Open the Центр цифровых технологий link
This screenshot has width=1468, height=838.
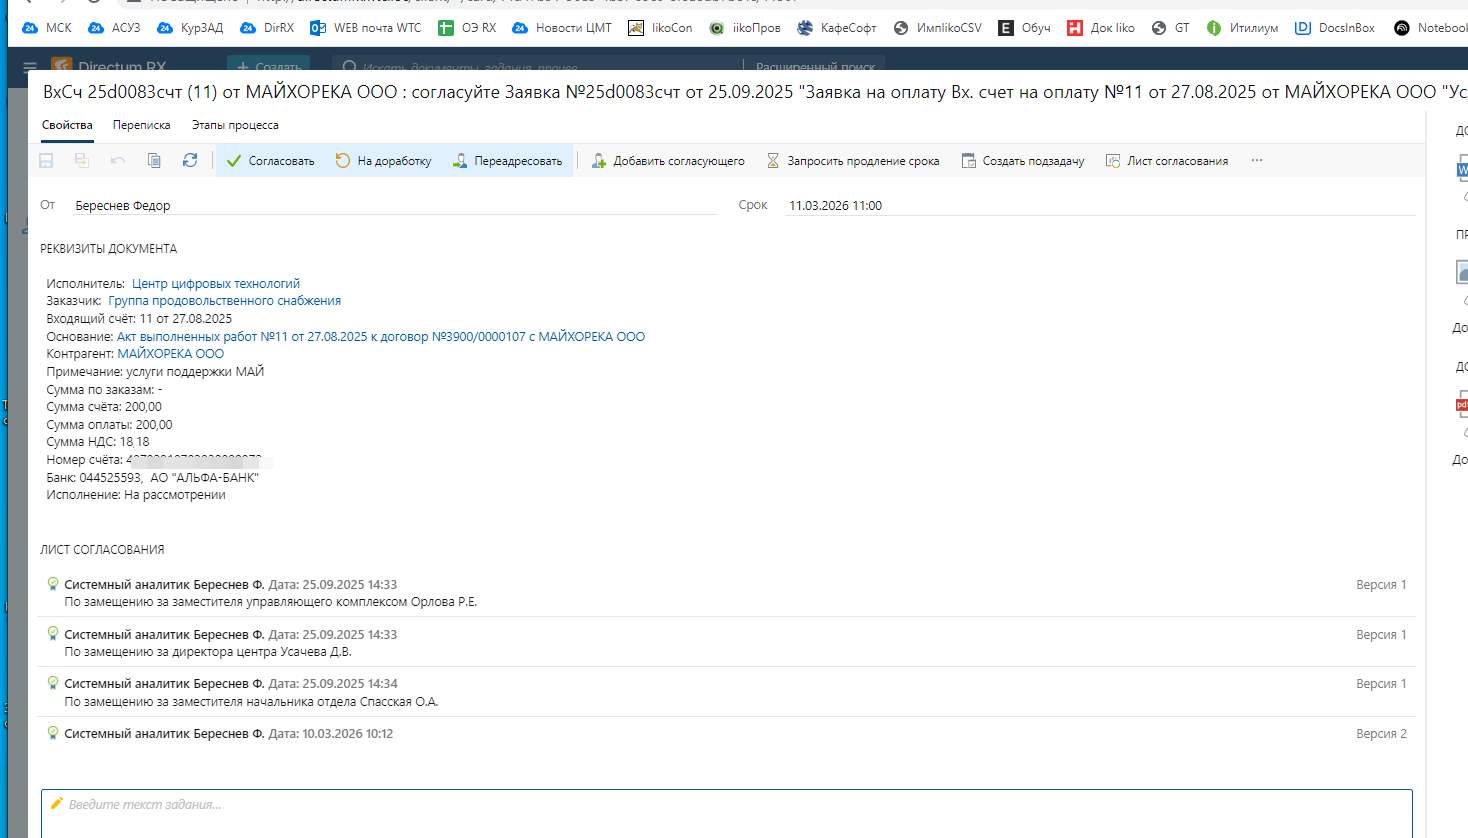click(x=216, y=284)
